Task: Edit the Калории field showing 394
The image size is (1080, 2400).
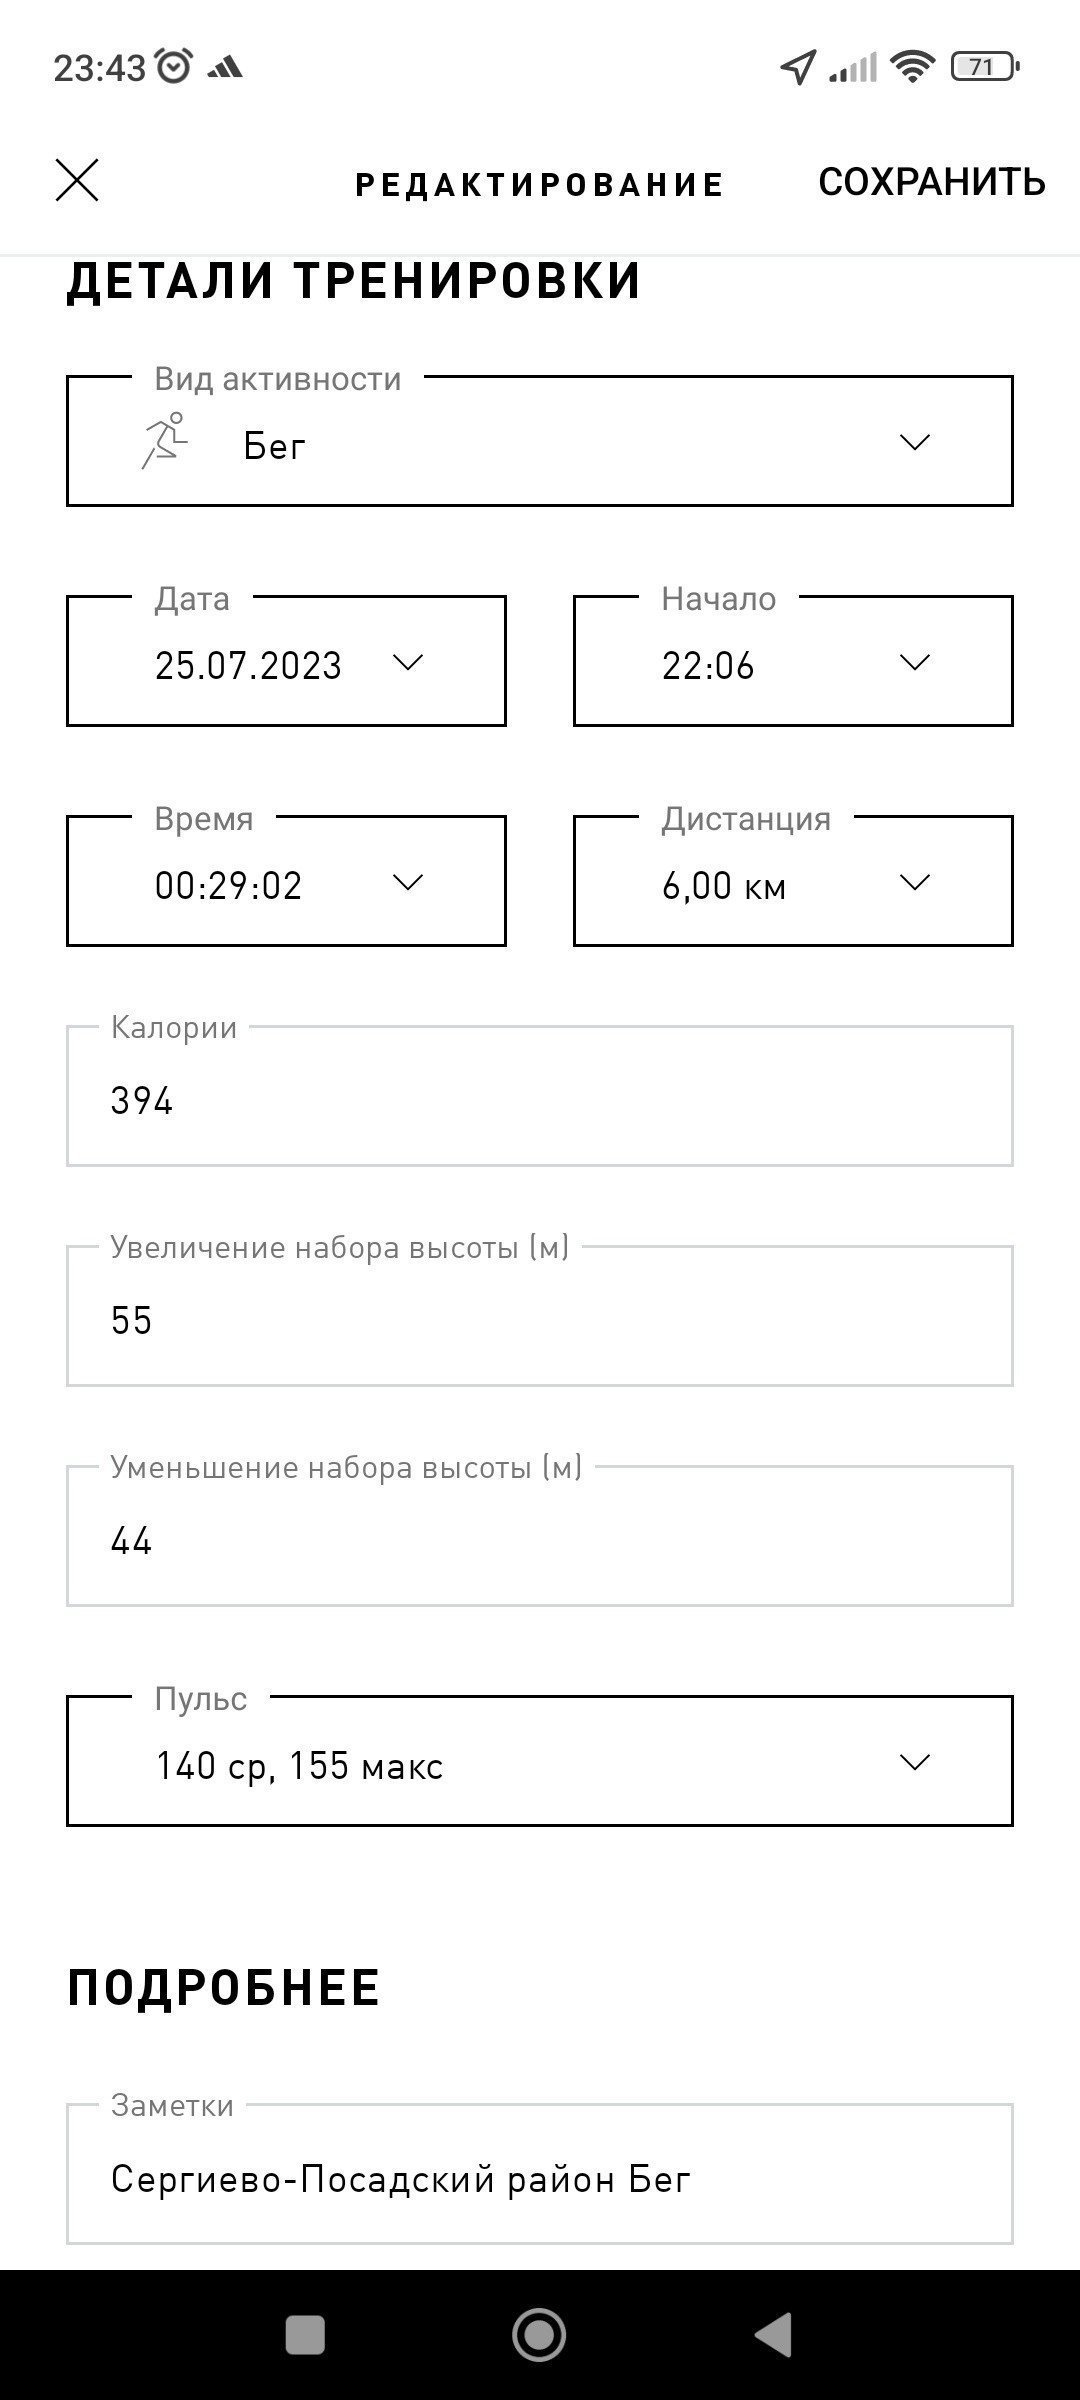Action: (540, 1096)
